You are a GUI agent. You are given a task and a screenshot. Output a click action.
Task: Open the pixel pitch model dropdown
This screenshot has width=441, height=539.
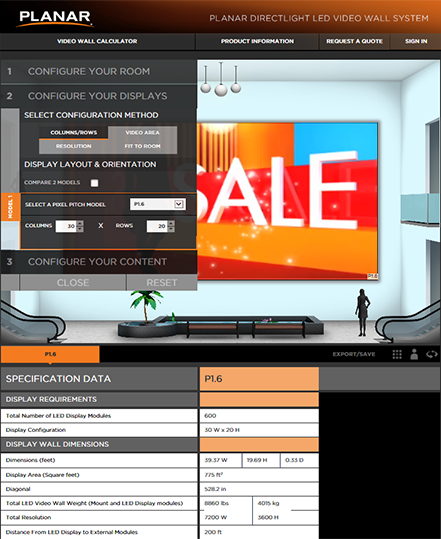click(158, 204)
